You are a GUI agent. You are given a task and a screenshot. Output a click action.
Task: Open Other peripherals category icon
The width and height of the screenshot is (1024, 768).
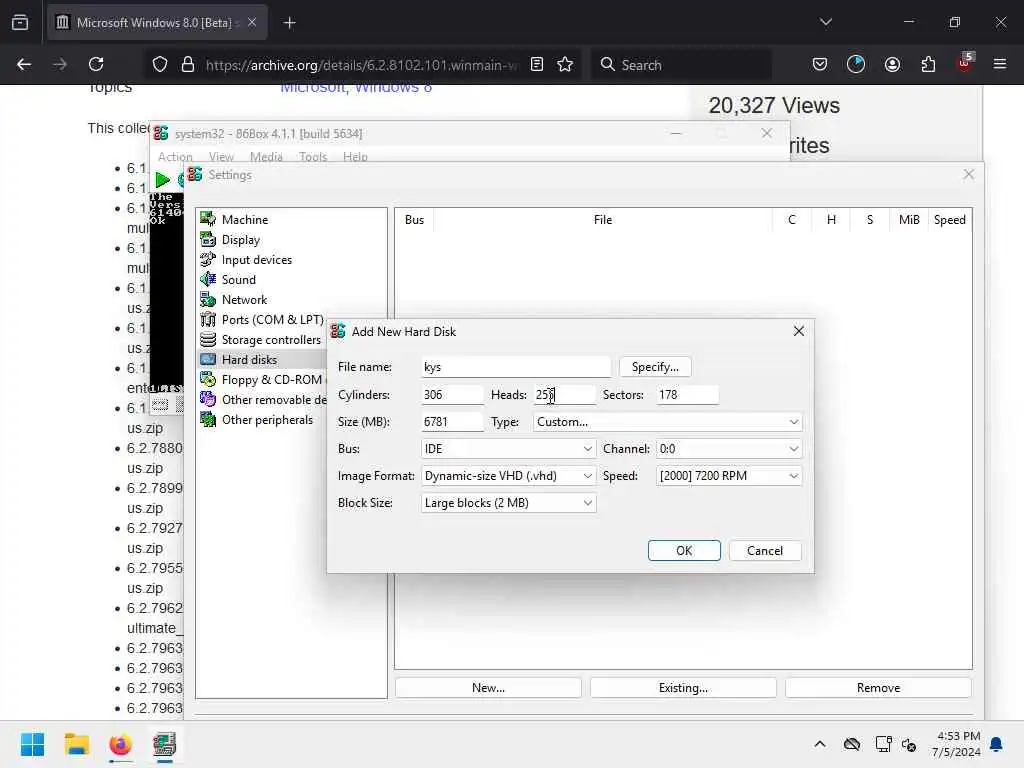point(208,419)
